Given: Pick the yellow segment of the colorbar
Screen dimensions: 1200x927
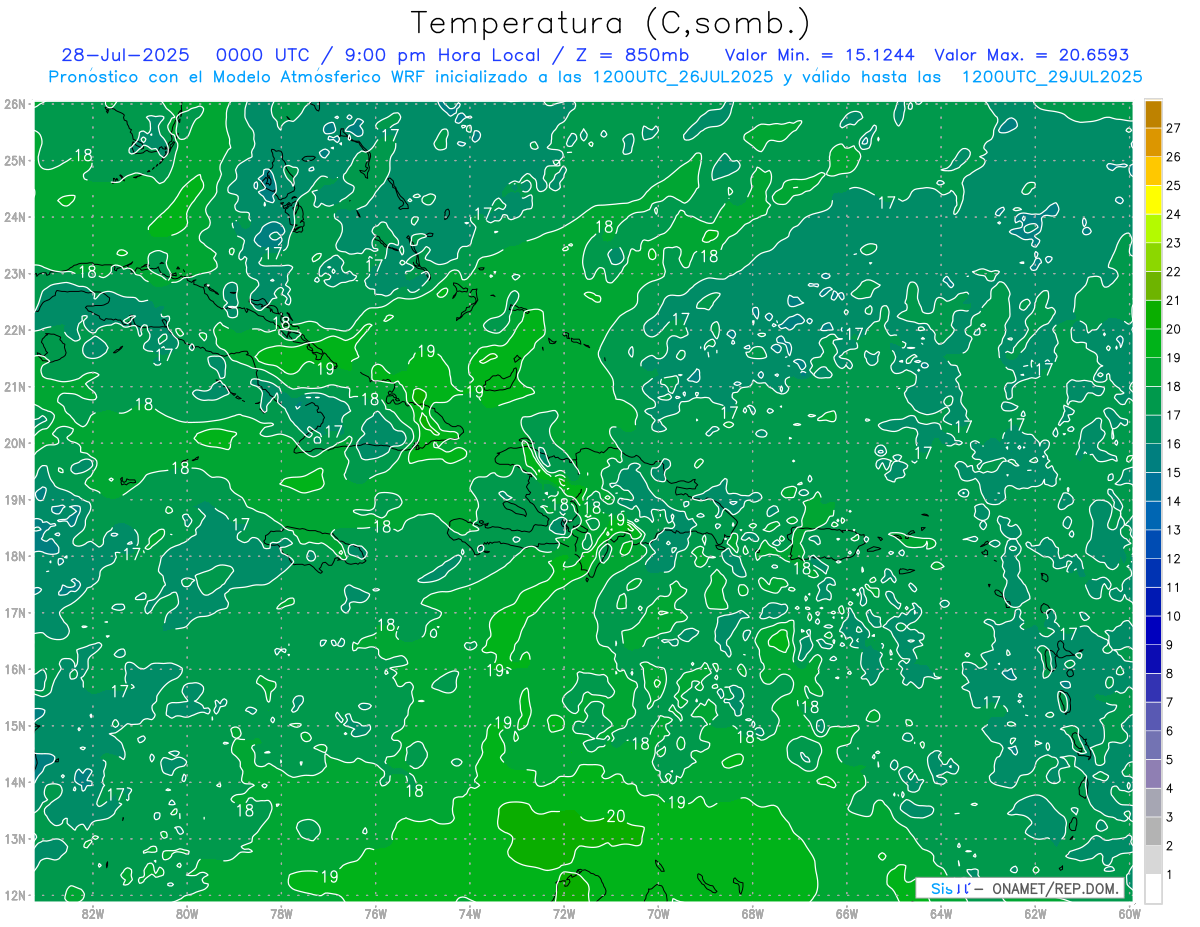Looking at the screenshot, I should pos(1153,200).
